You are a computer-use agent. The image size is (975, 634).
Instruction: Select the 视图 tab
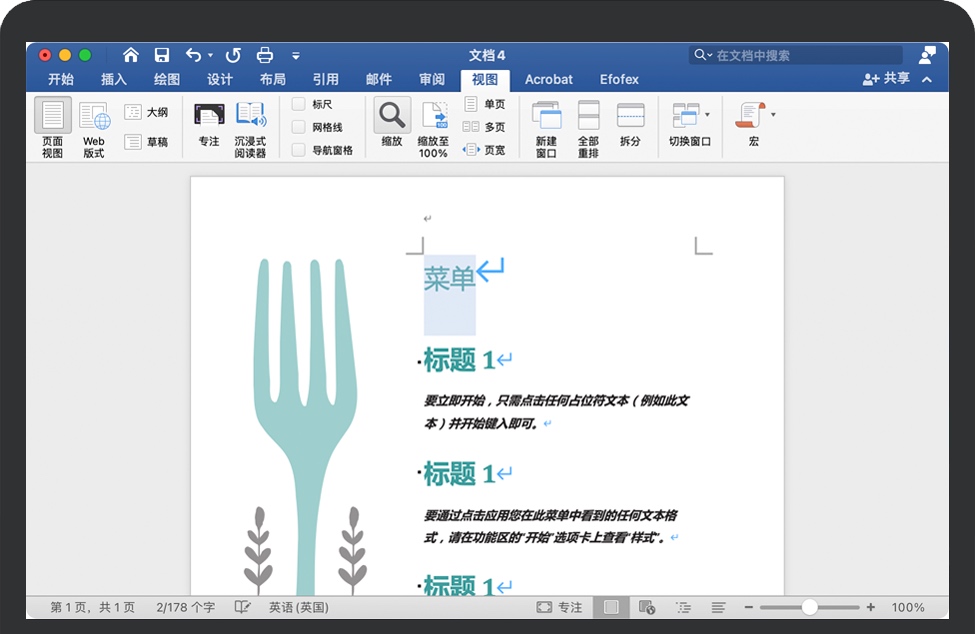click(485, 80)
